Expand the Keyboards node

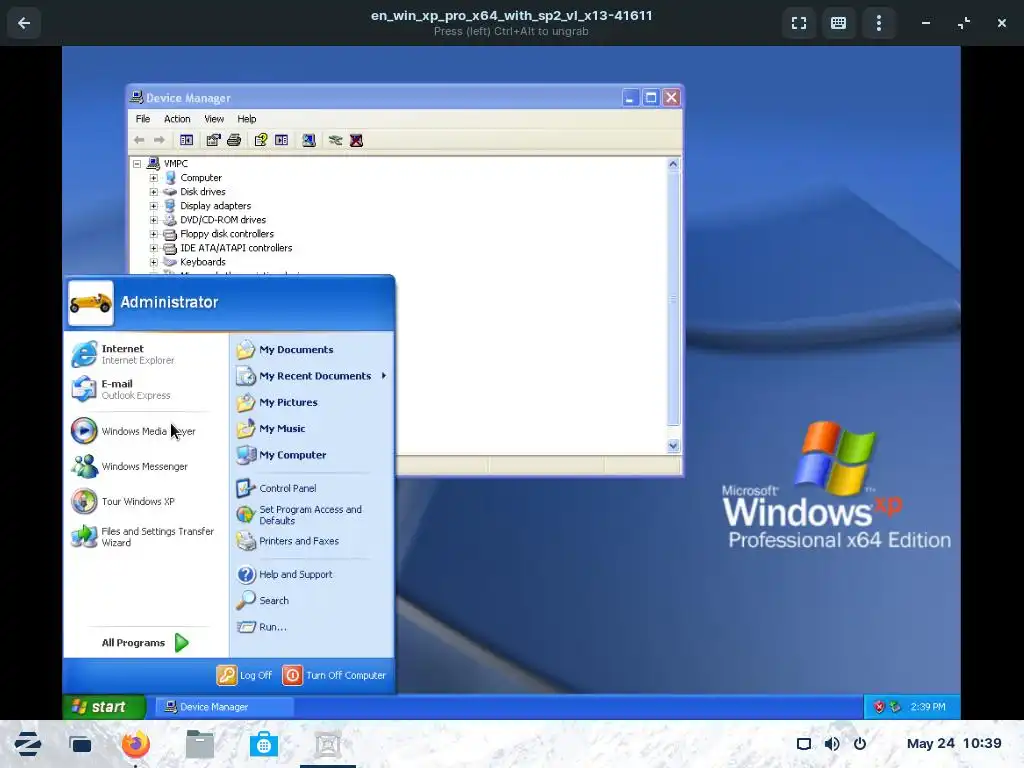[x=153, y=262]
